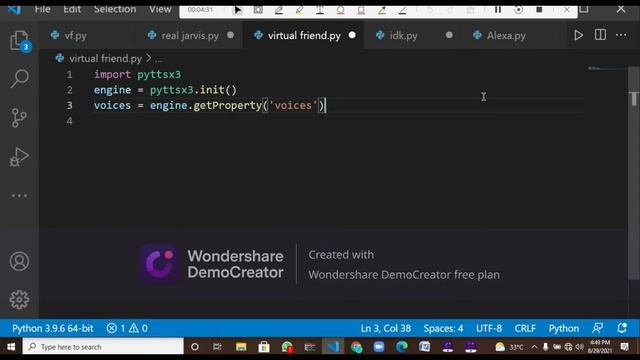This screenshot has width=640, height=360.
Task: Change end of line sequence CRLF
Action: pos(525,328)
